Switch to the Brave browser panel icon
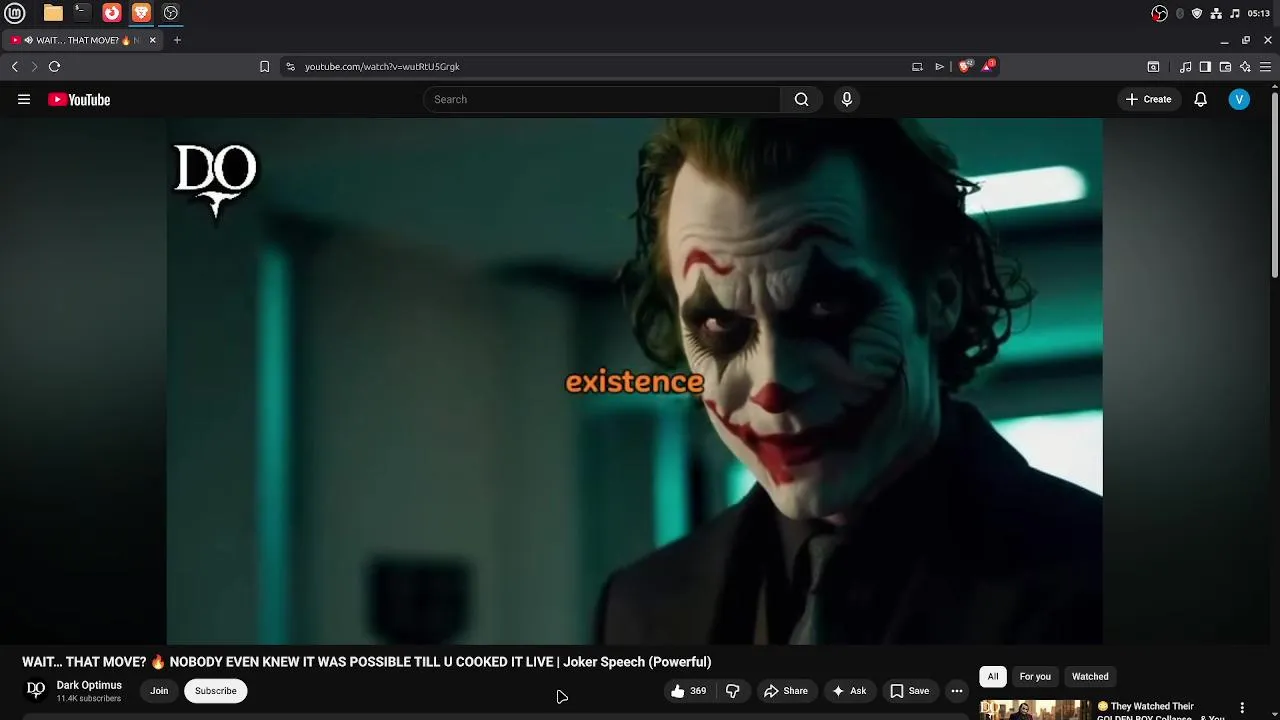This screenshot has height=720, width=1280. point(141,13)
